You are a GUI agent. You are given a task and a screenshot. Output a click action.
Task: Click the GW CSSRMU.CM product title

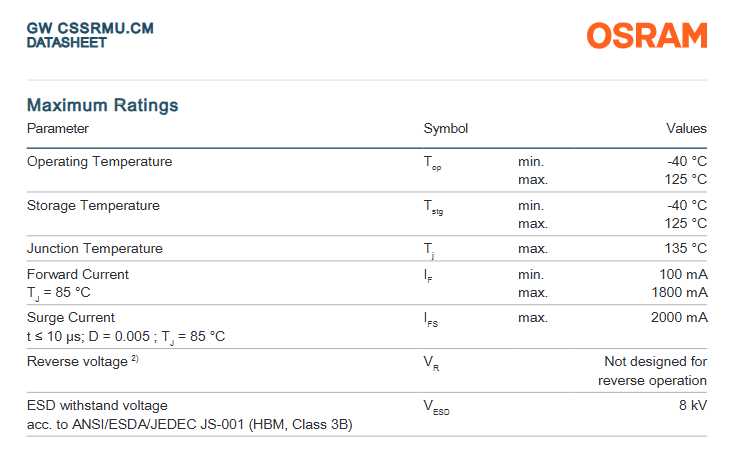coord(90,29)
